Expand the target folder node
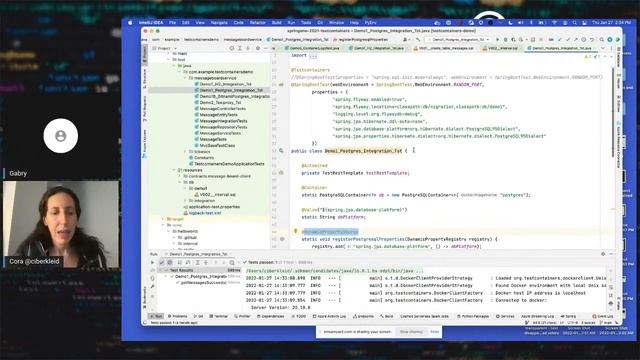Viewport: 640px width, 360px height. click(x=163, y=219)
